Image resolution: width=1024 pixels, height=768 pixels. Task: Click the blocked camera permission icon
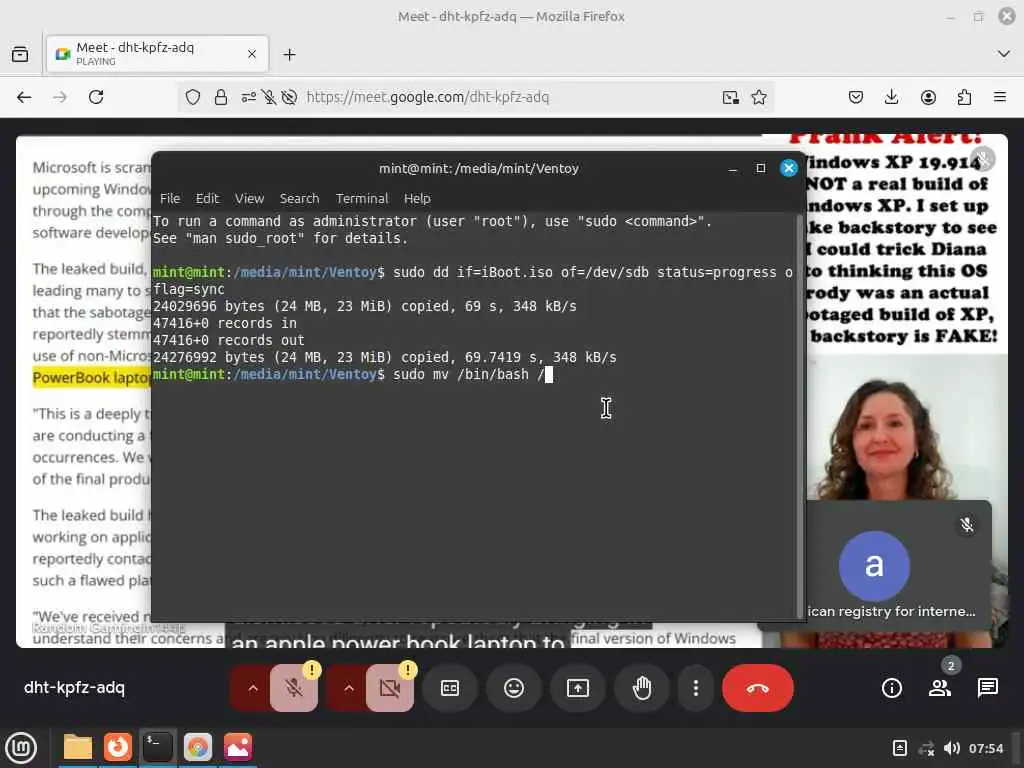pyautogui.click(x=289, y=97)
